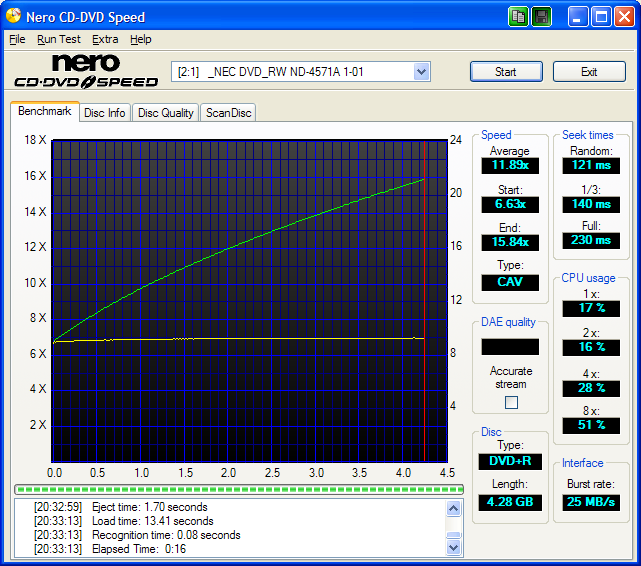Toggle the Accurate stream checkbox
This screenshot has width=641, height=566.
(511, 403)
